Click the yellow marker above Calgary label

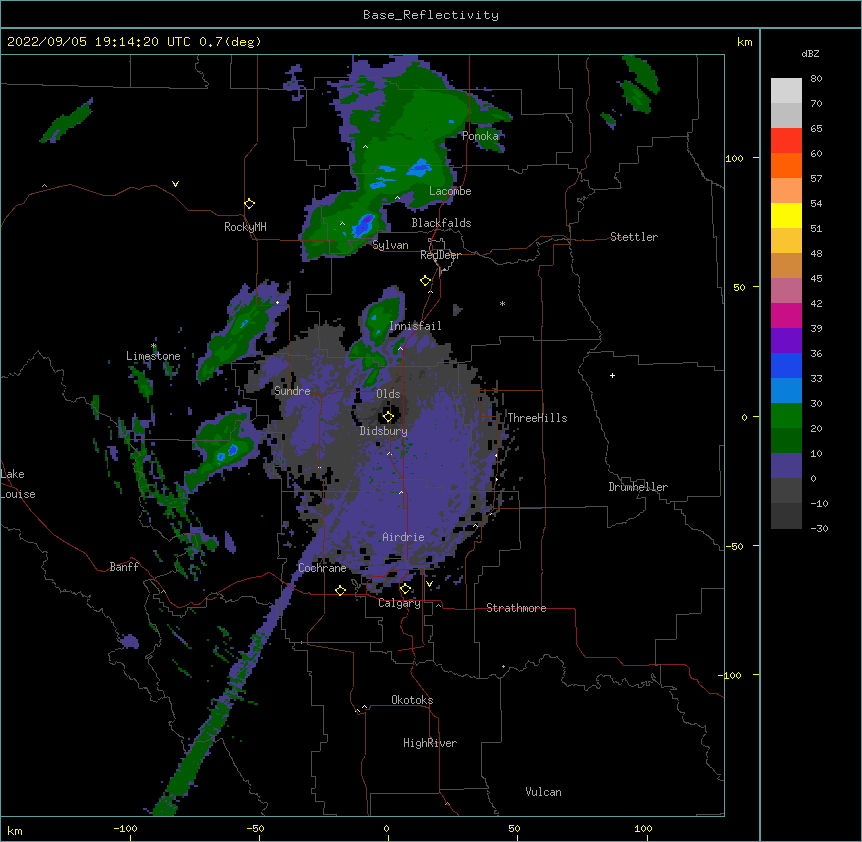[405, 589]
